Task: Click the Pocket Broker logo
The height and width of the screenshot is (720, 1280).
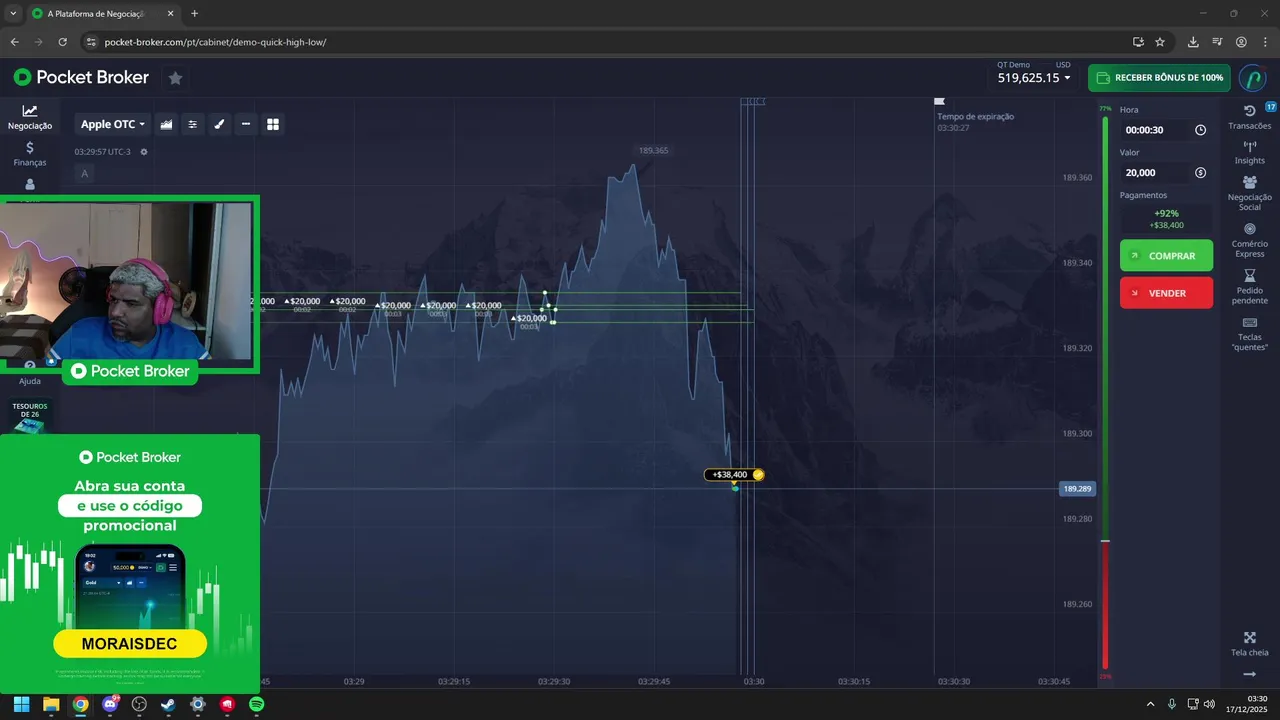Action: click(x=81, y=78)
